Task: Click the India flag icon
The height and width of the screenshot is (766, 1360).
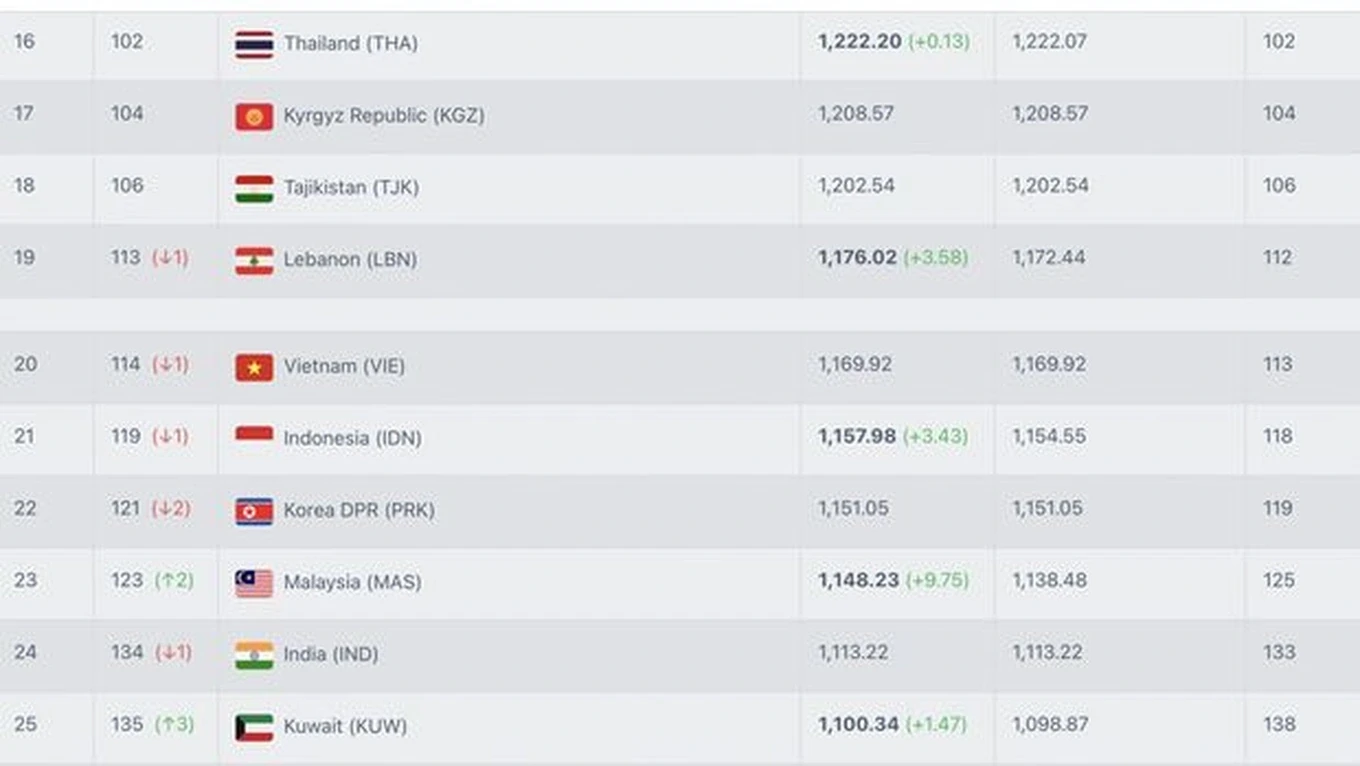Action: [x=254, y=655]
